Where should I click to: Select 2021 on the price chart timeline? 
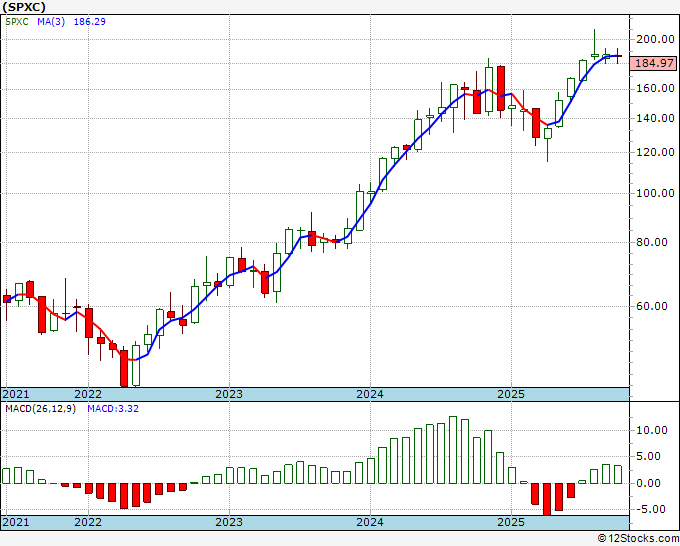point(16,394)
